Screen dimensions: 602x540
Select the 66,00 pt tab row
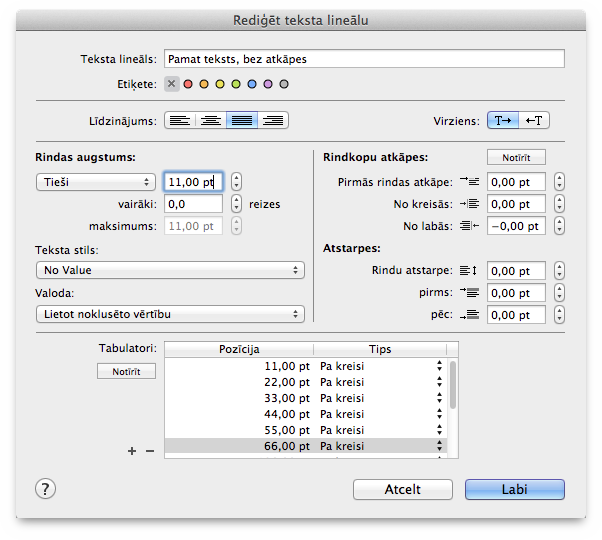[x=306, y=446]
